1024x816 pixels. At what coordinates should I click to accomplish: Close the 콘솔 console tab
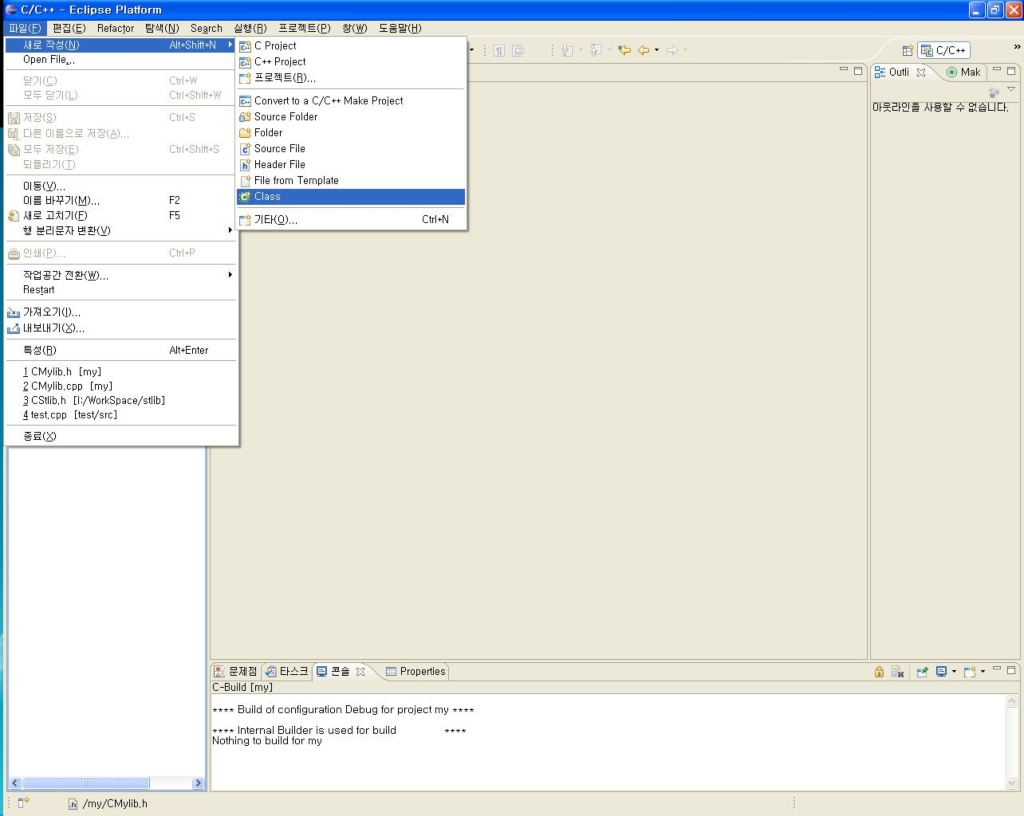(x=360, y=671)
